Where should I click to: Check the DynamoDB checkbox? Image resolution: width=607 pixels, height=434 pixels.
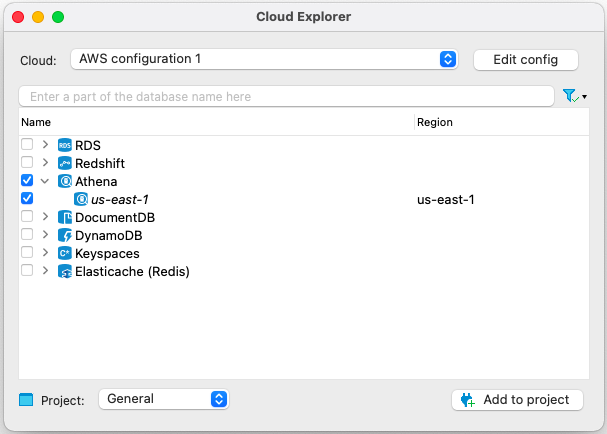coord(27,234)
